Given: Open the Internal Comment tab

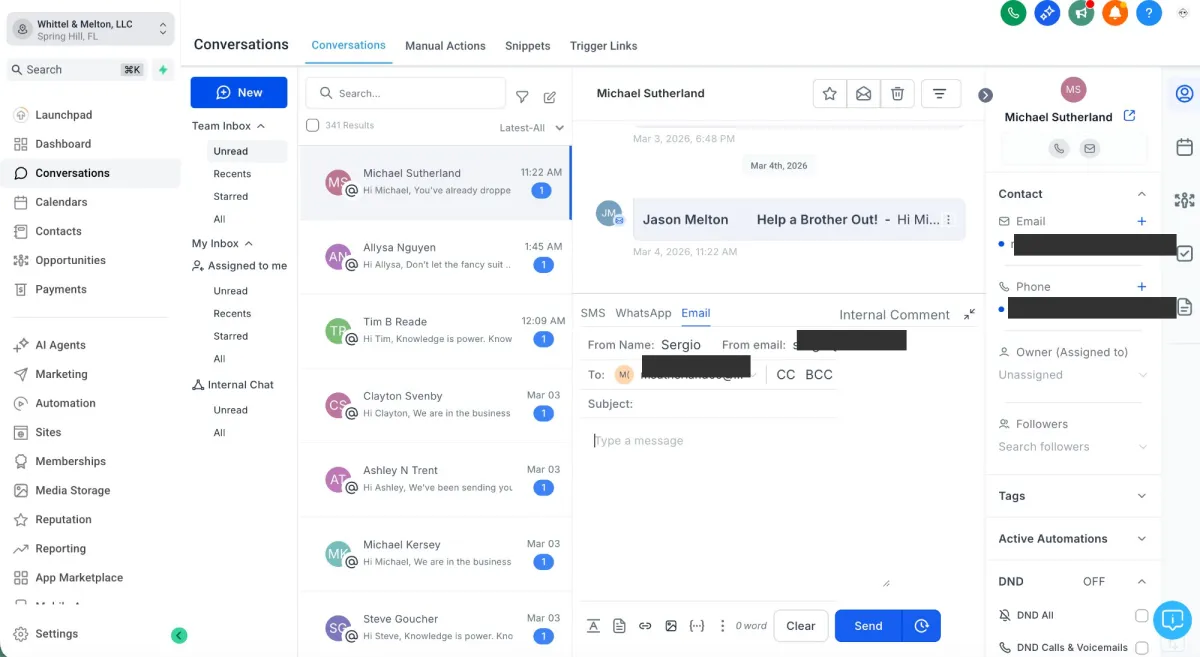Looking at the screenshot, I should click(894, 314).
